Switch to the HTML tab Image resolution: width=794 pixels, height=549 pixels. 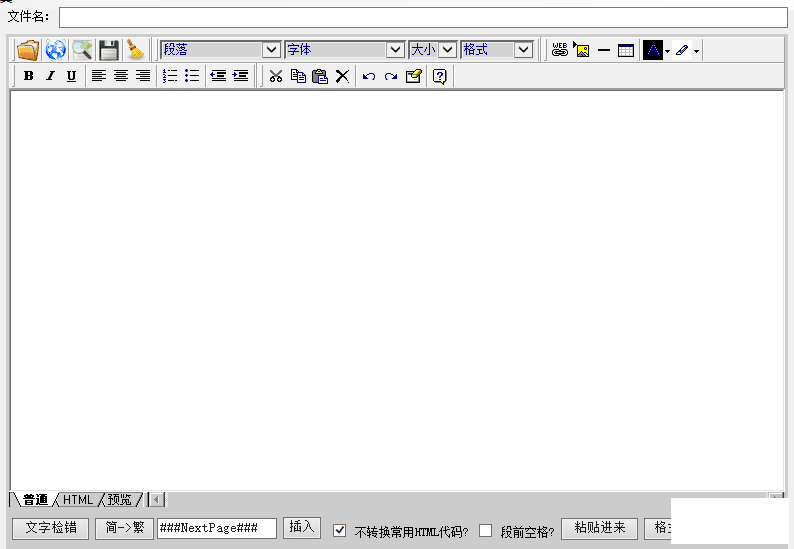pos(78,500)
